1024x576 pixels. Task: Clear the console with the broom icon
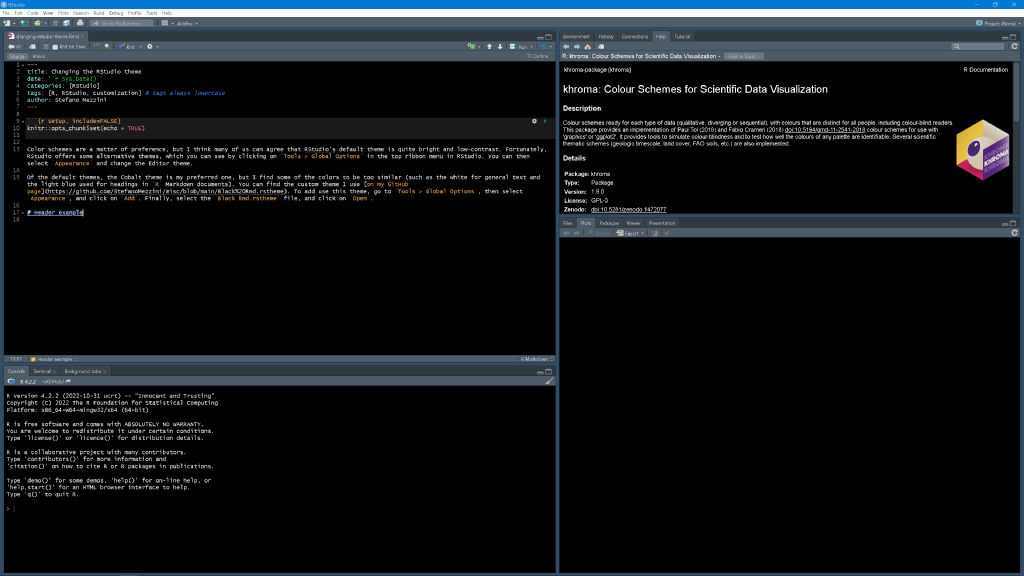[548, 381]
